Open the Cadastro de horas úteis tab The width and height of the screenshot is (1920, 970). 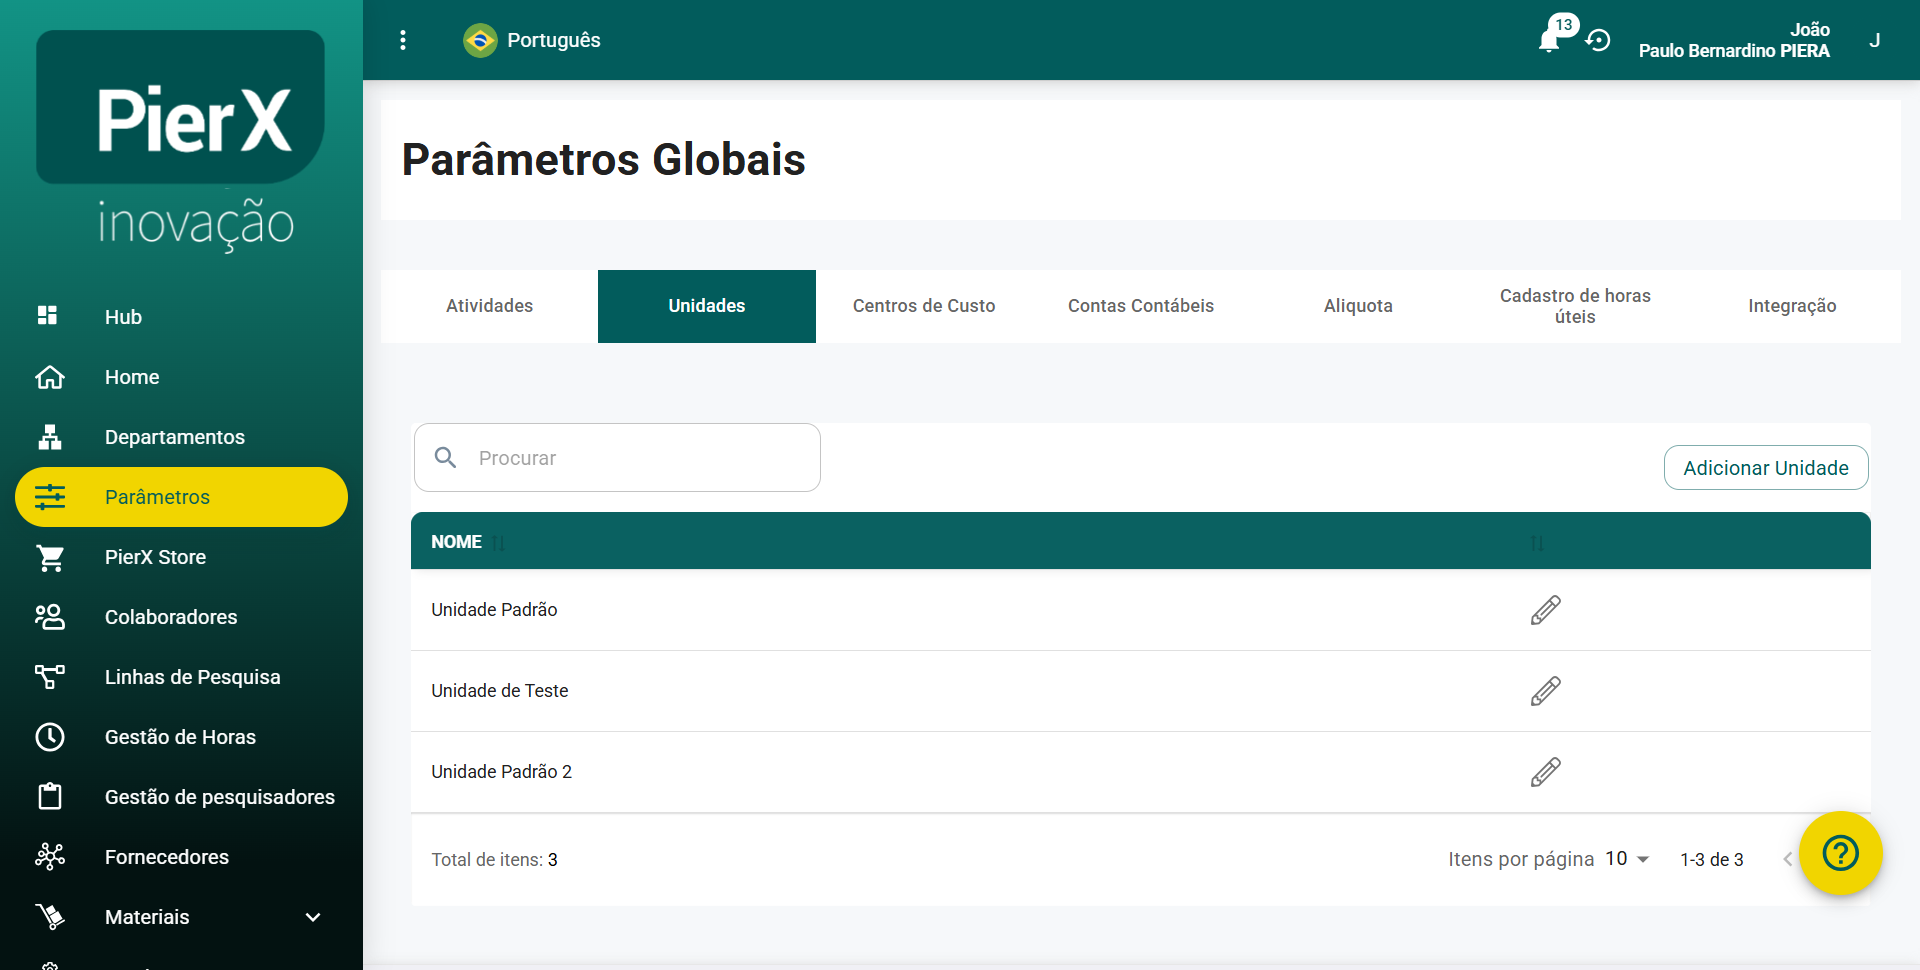coord(1574,306)
